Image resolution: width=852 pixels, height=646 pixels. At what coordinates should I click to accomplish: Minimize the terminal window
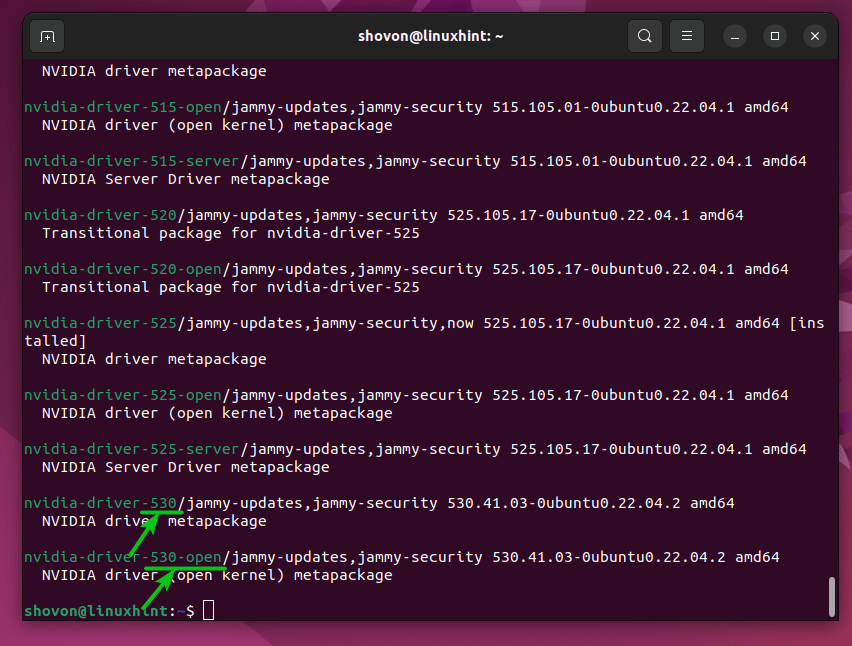[735, 36]
